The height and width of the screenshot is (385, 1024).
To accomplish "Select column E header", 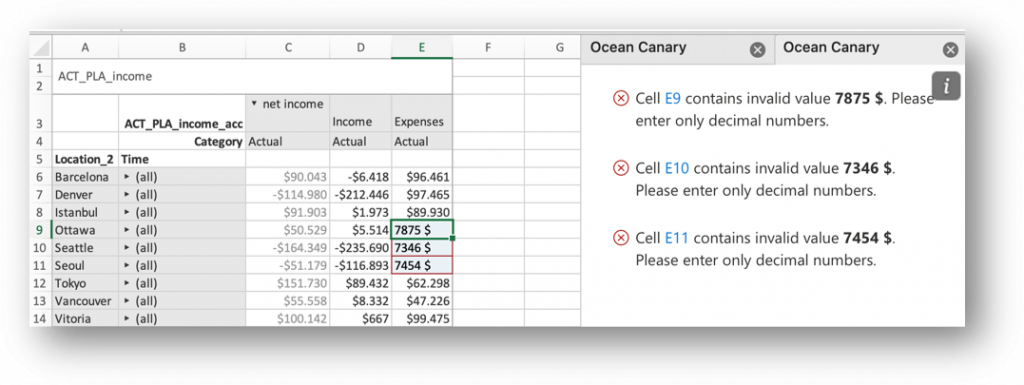I will click(422, 47).
